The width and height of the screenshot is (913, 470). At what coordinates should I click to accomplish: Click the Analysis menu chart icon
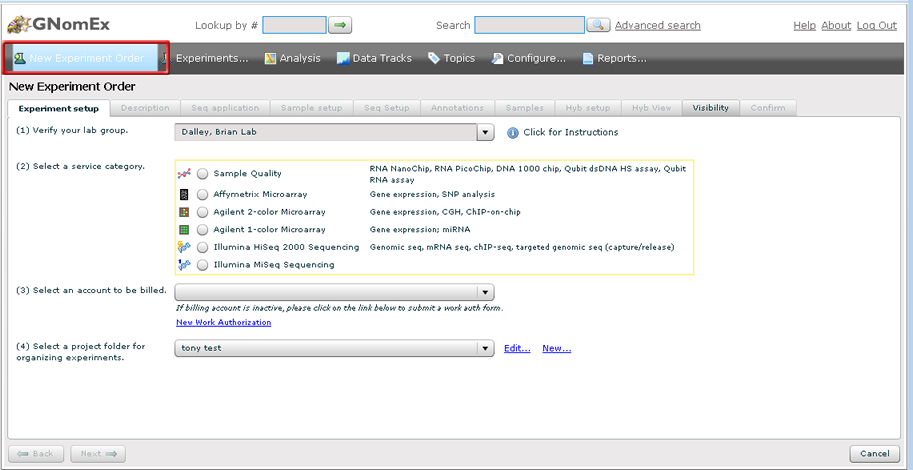coord(270,58)
